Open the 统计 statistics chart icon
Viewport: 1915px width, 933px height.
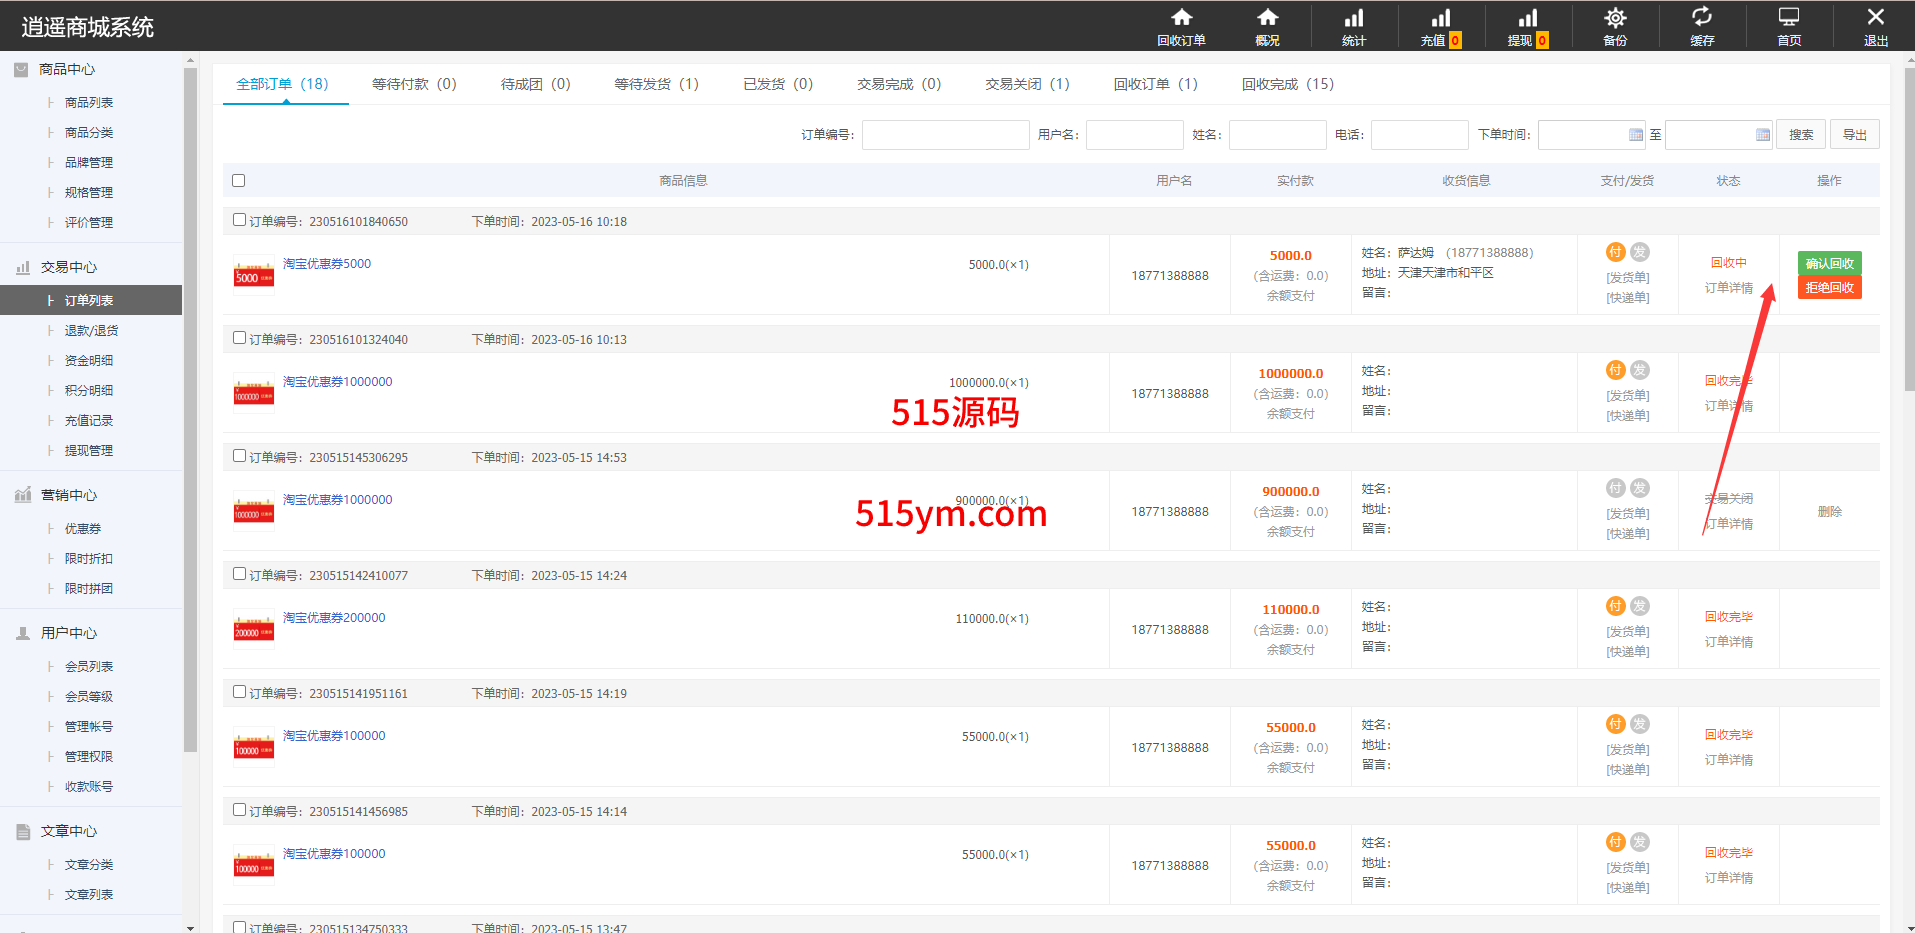coord(1353,18)
